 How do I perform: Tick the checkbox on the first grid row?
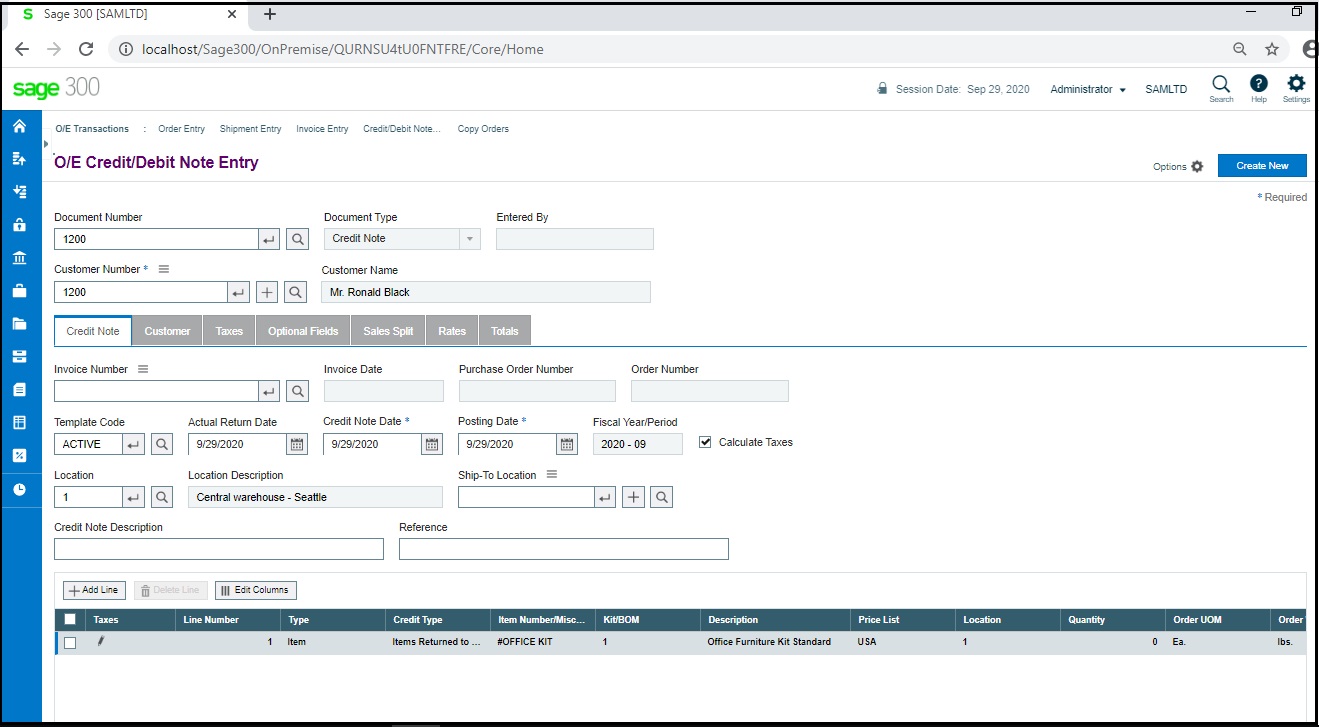click(x=70, y=641)
